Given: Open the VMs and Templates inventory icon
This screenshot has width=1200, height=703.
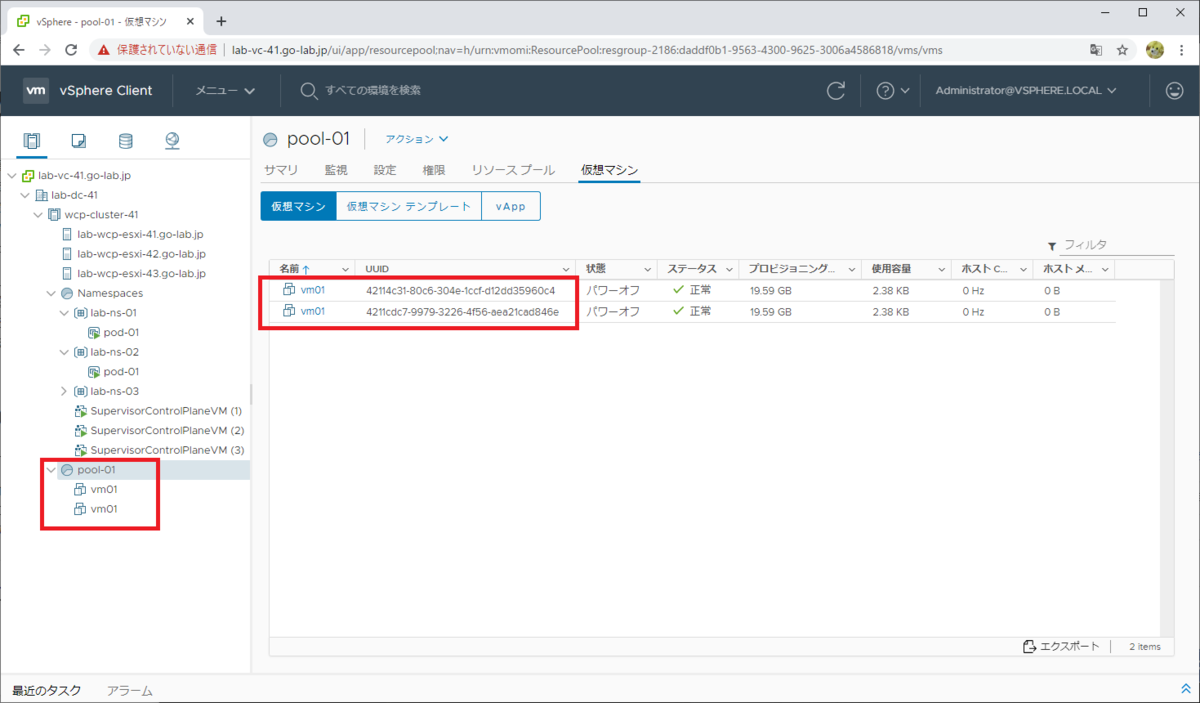Looking at the screenshot, I should pos(78,141).
